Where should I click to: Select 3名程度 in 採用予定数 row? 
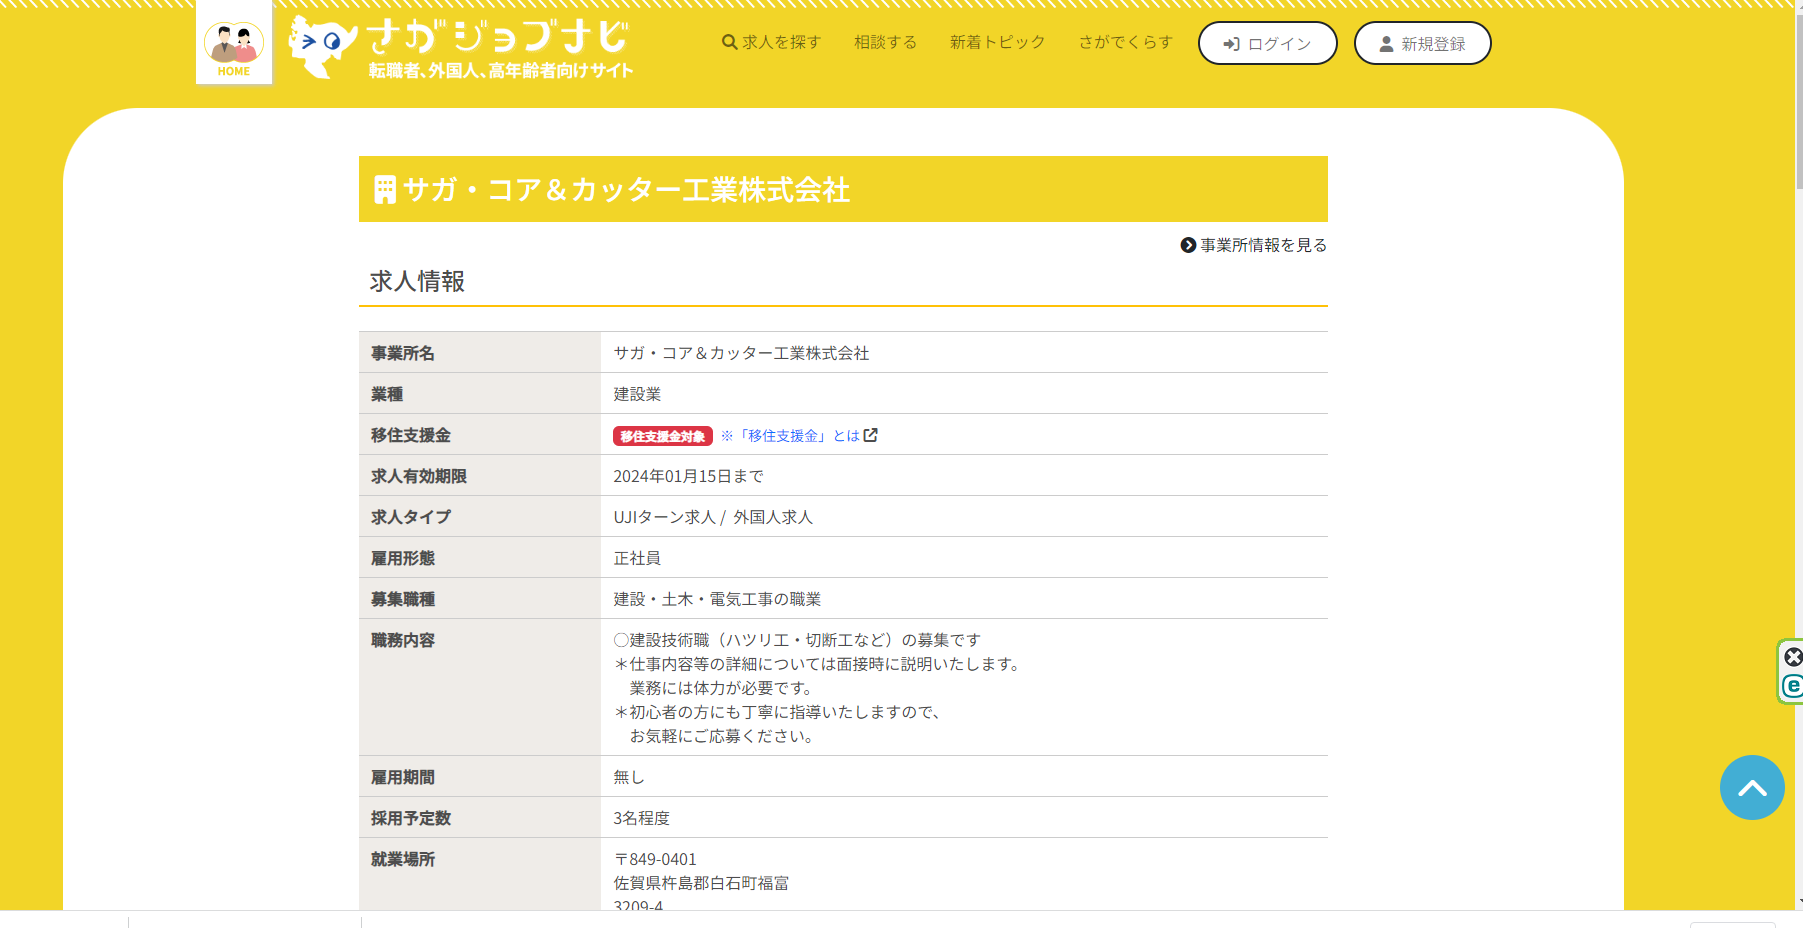point(641,818)
